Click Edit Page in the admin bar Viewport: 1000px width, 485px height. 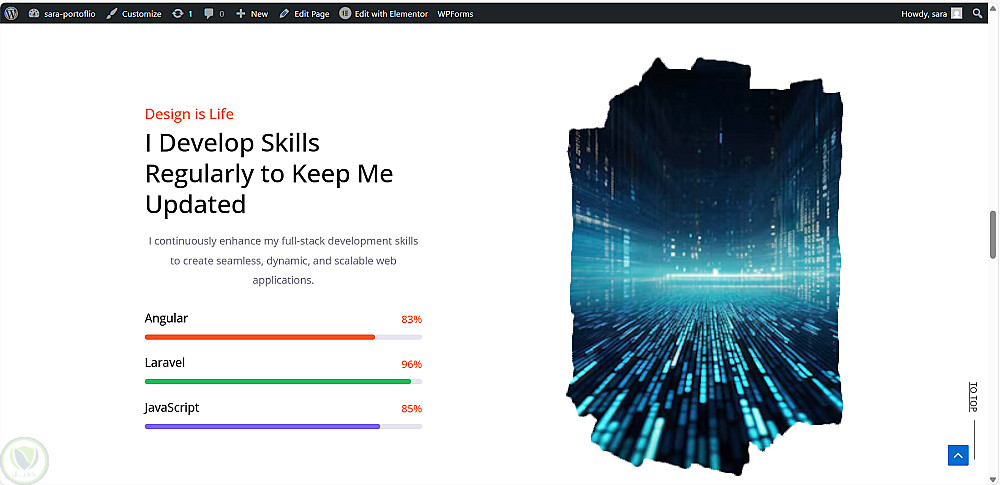(x=304, y=13)
